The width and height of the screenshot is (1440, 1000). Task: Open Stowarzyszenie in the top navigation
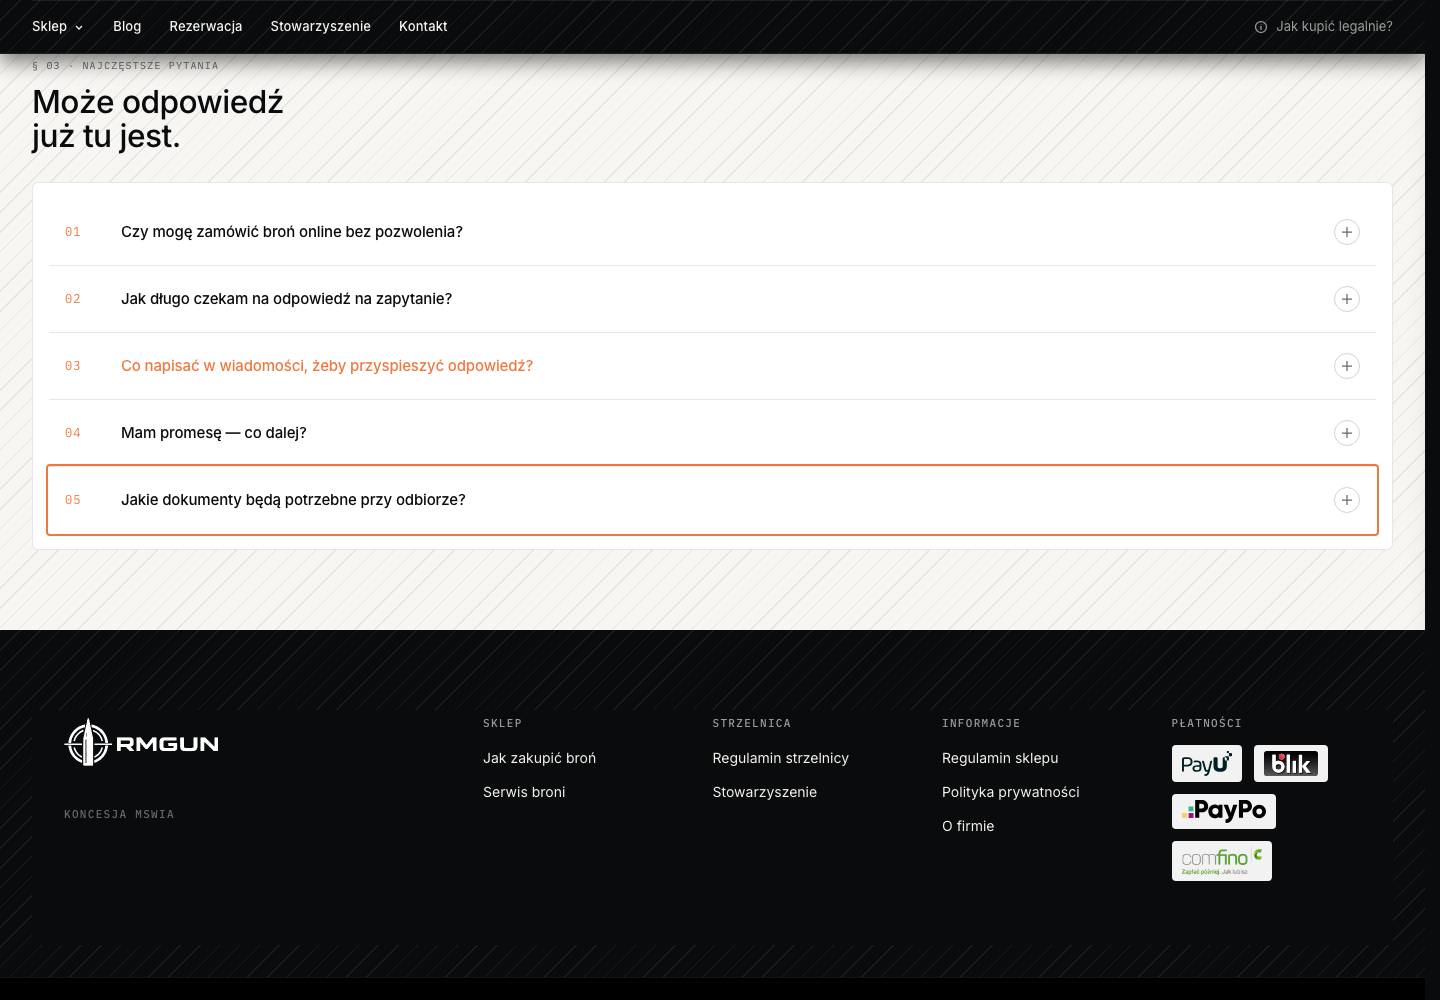[320, 27]
